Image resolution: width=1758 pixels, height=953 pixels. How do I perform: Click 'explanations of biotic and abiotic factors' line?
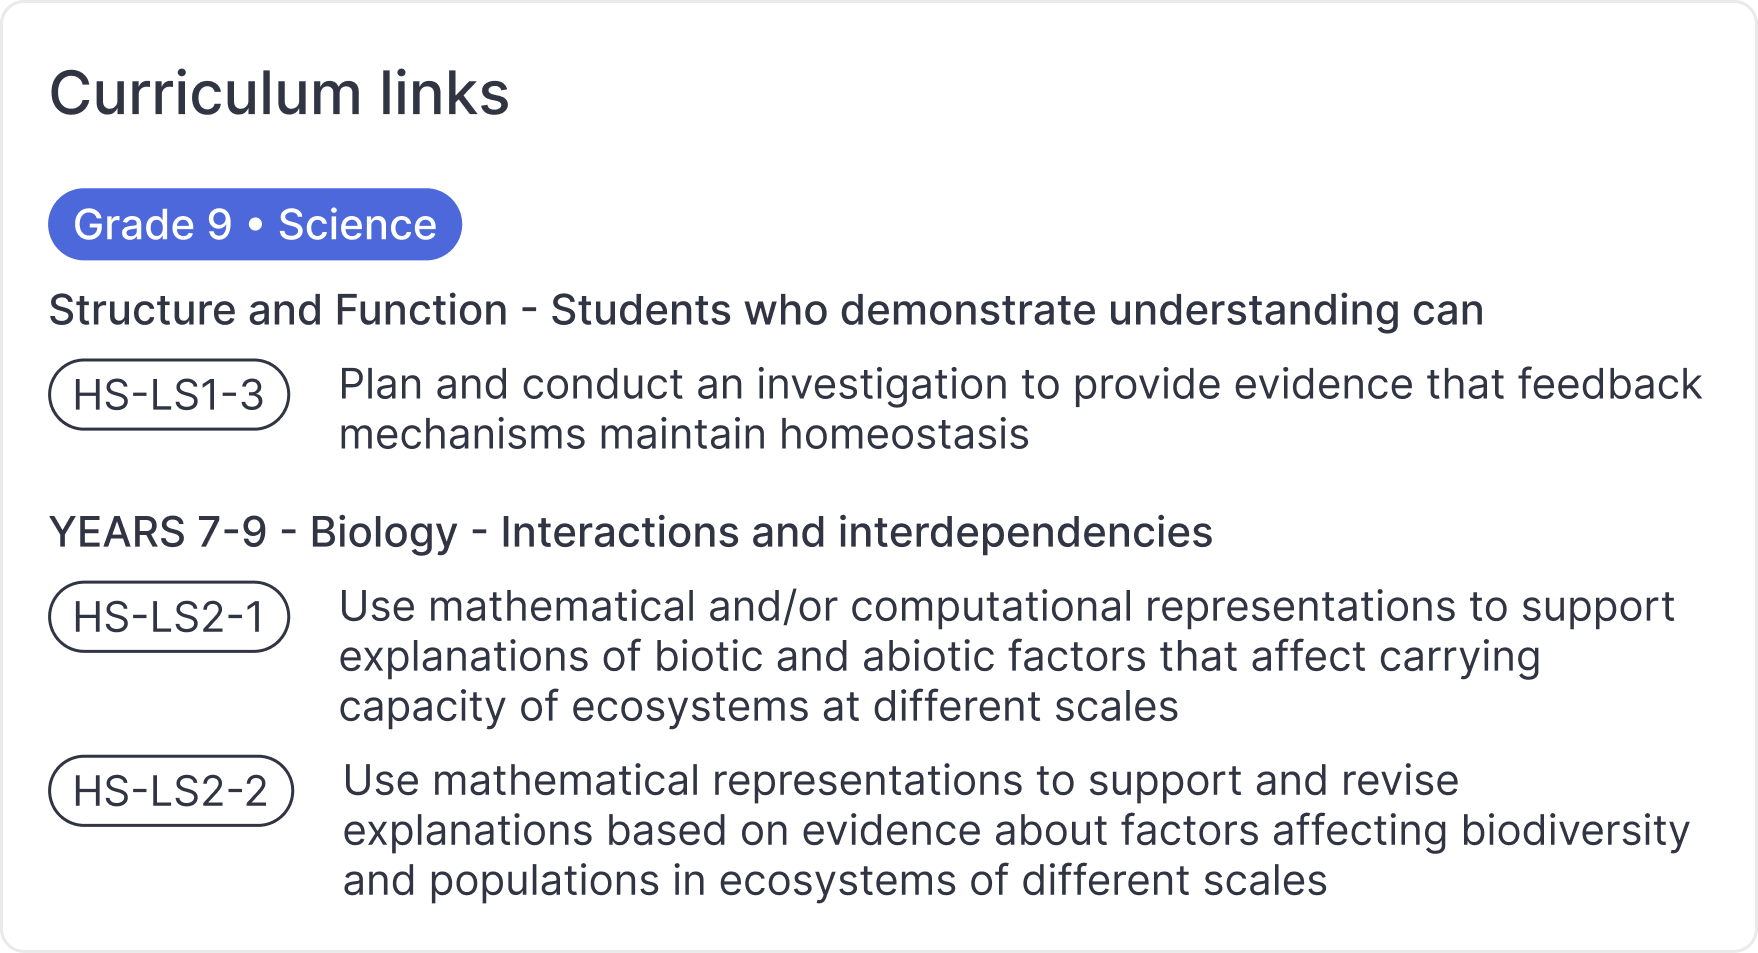(939, 657)
